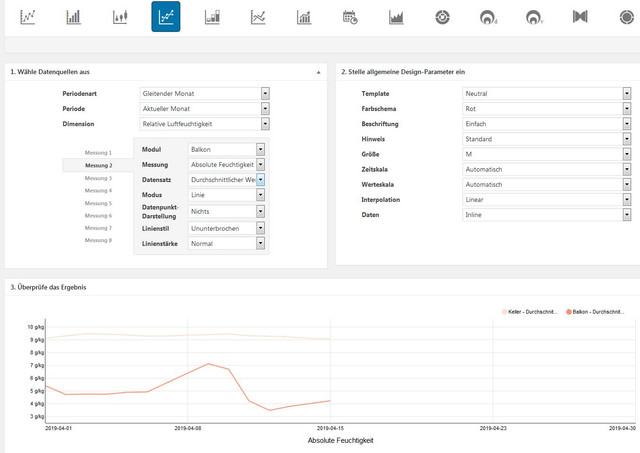Image resolution: width=640 pixels, height=453 pixels.
Task: Click '2. Stelle allgemeine Design-Parameter ein' header
Action: [403, 72]
